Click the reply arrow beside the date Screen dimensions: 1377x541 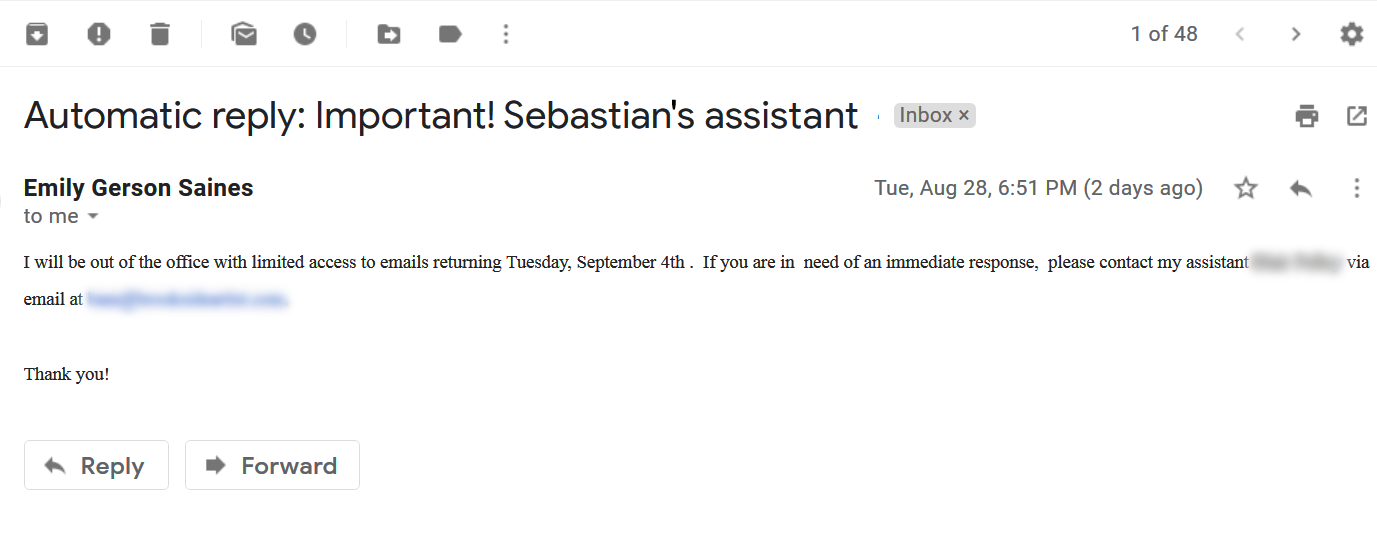(1301, 188)
